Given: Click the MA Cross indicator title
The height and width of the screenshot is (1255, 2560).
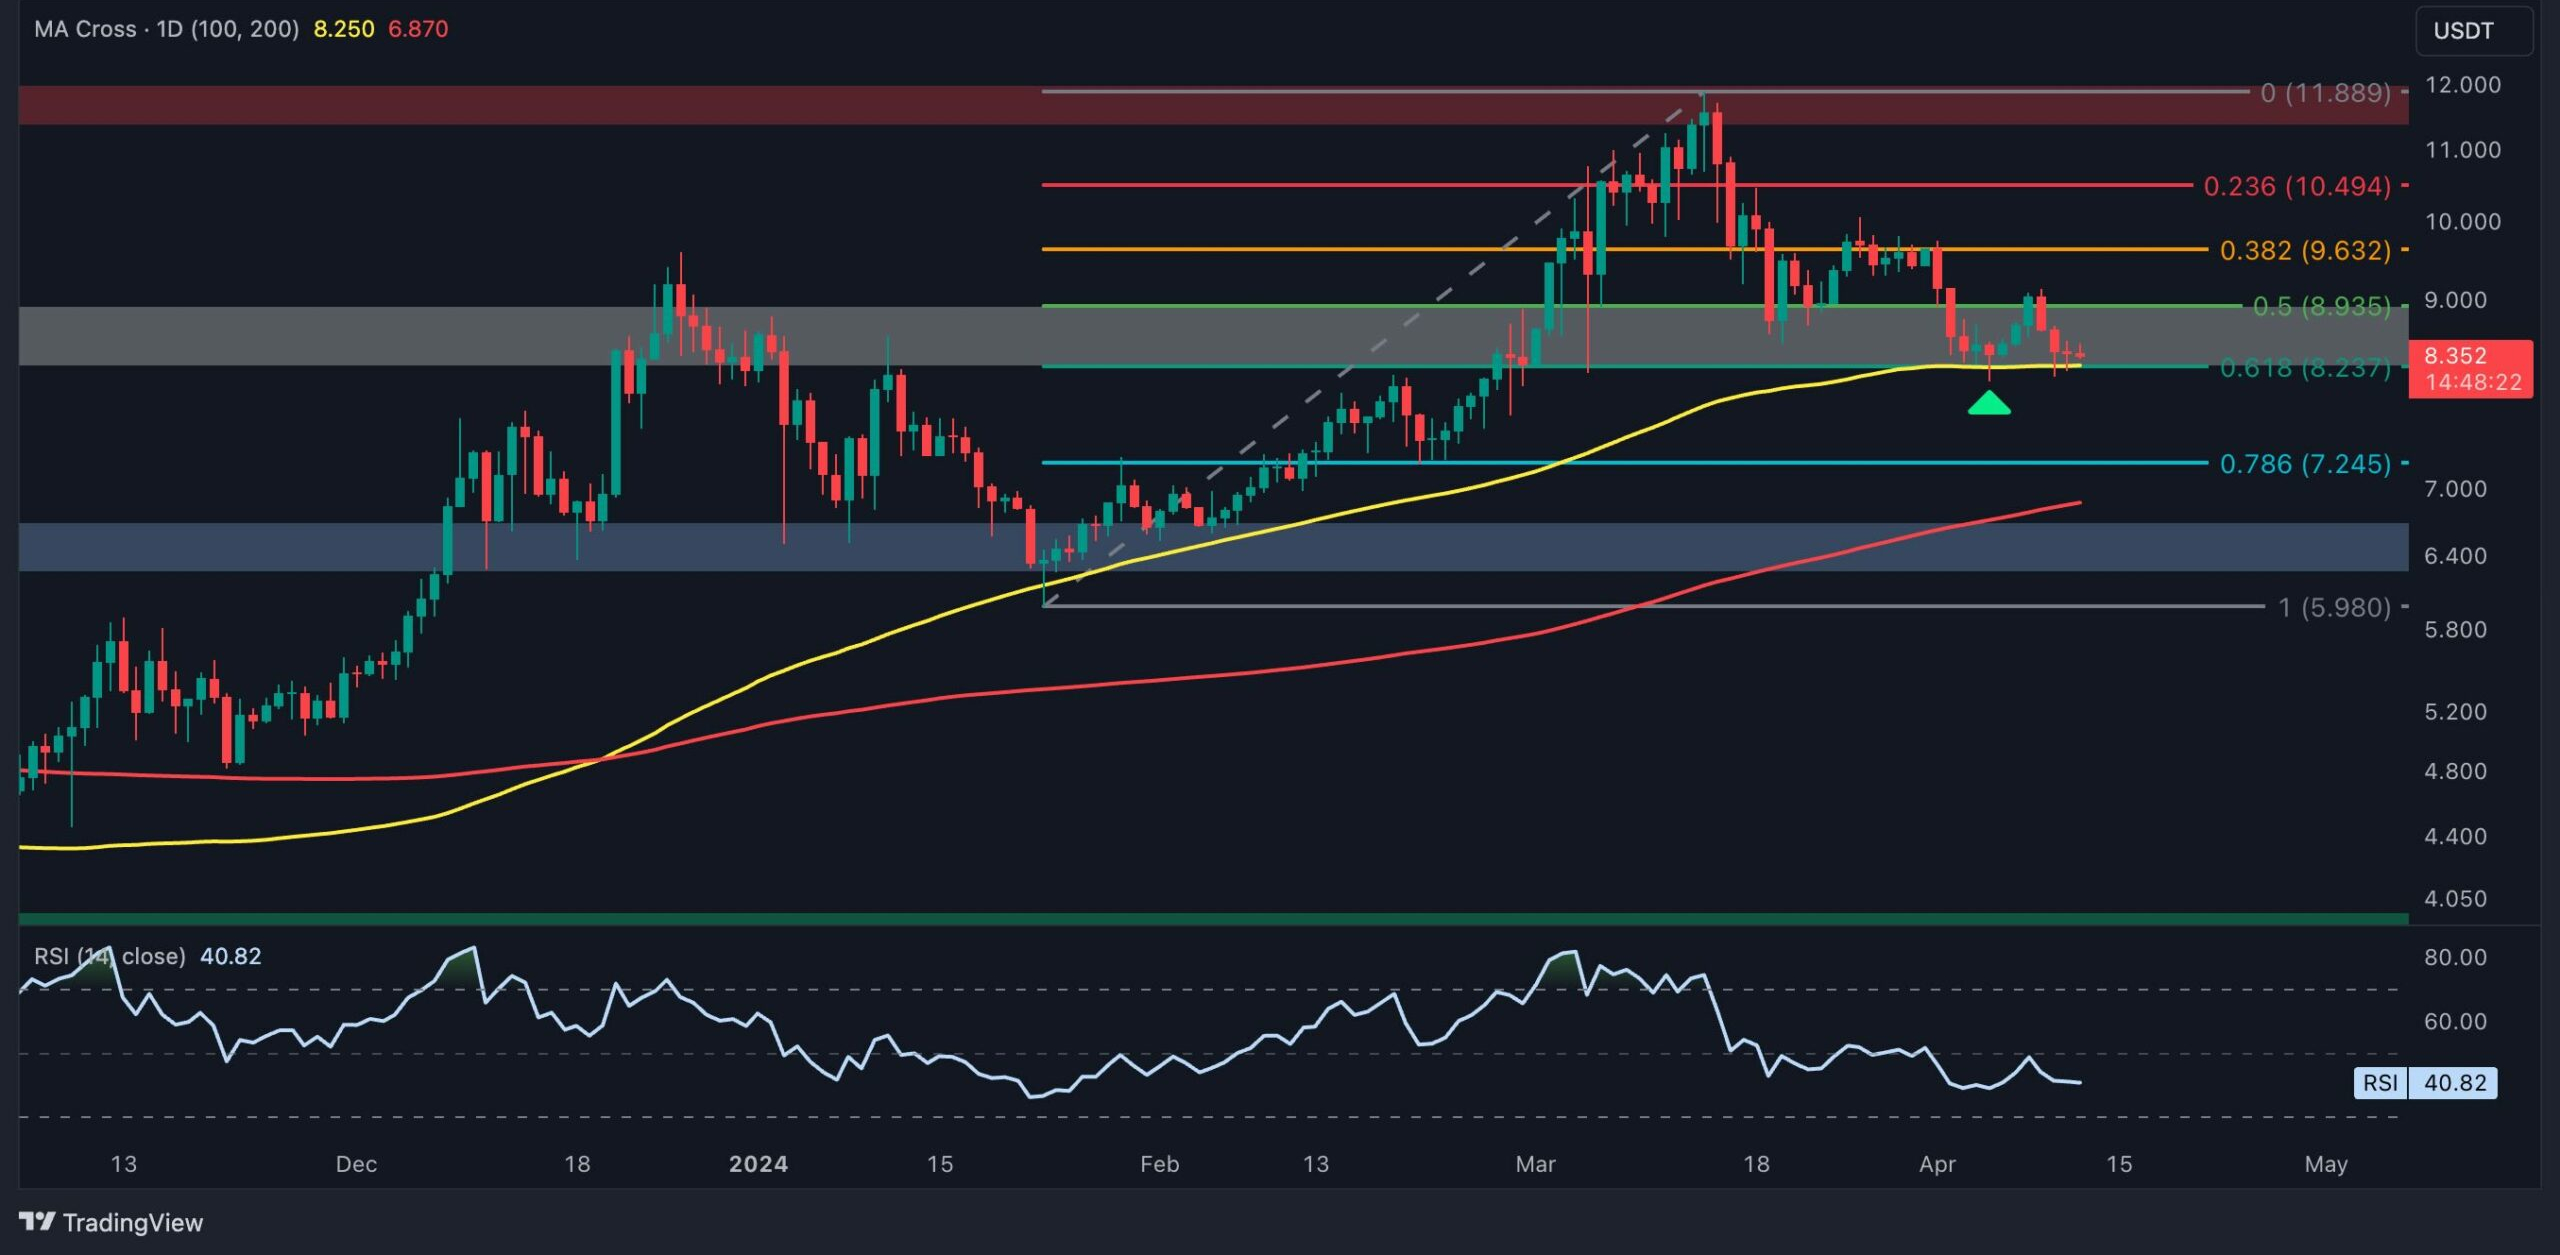Looking at the screenshot, I should tap(166, 29).
